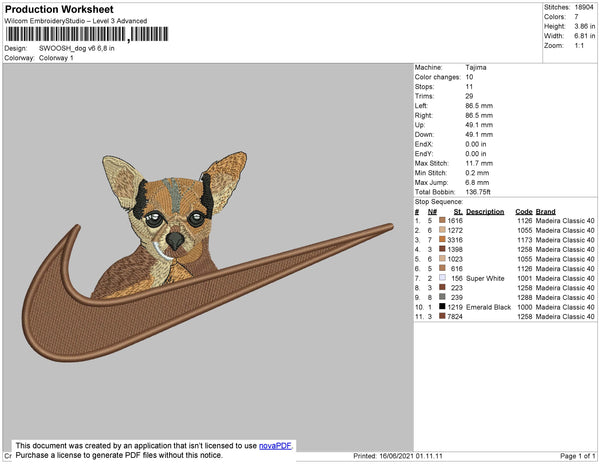Click the 'St.' column header
This screenshot has height=464, width=600.
(458, 212)
